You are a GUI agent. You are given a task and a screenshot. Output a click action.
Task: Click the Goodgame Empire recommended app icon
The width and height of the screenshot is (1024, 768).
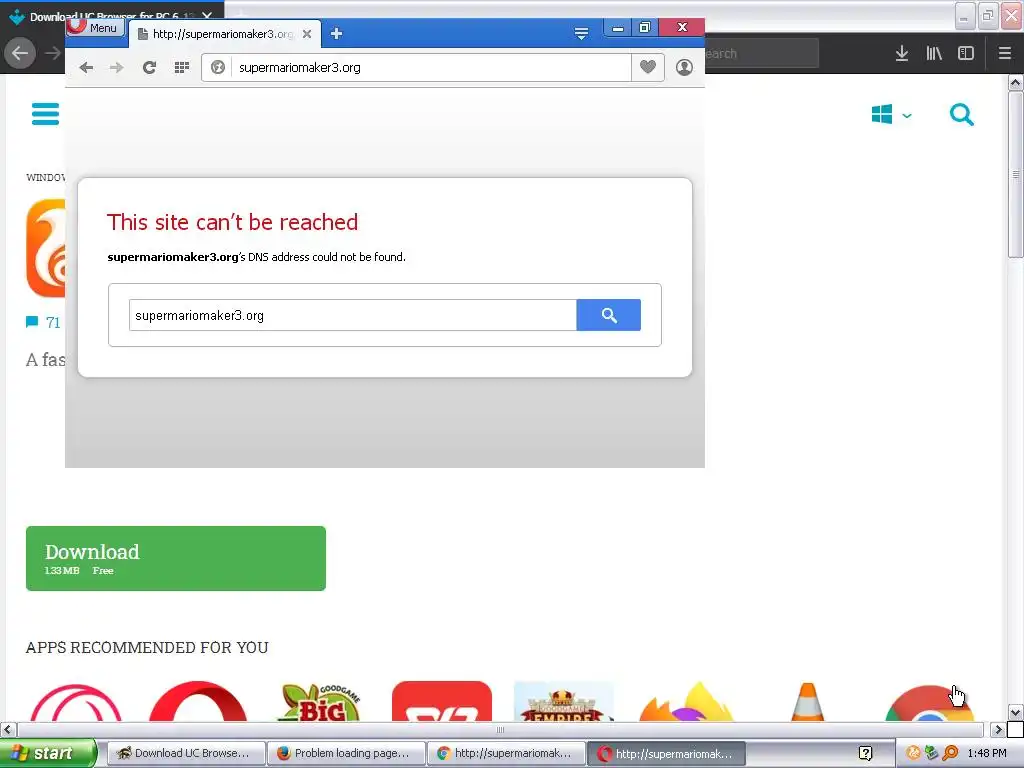[x=564, y=701]
